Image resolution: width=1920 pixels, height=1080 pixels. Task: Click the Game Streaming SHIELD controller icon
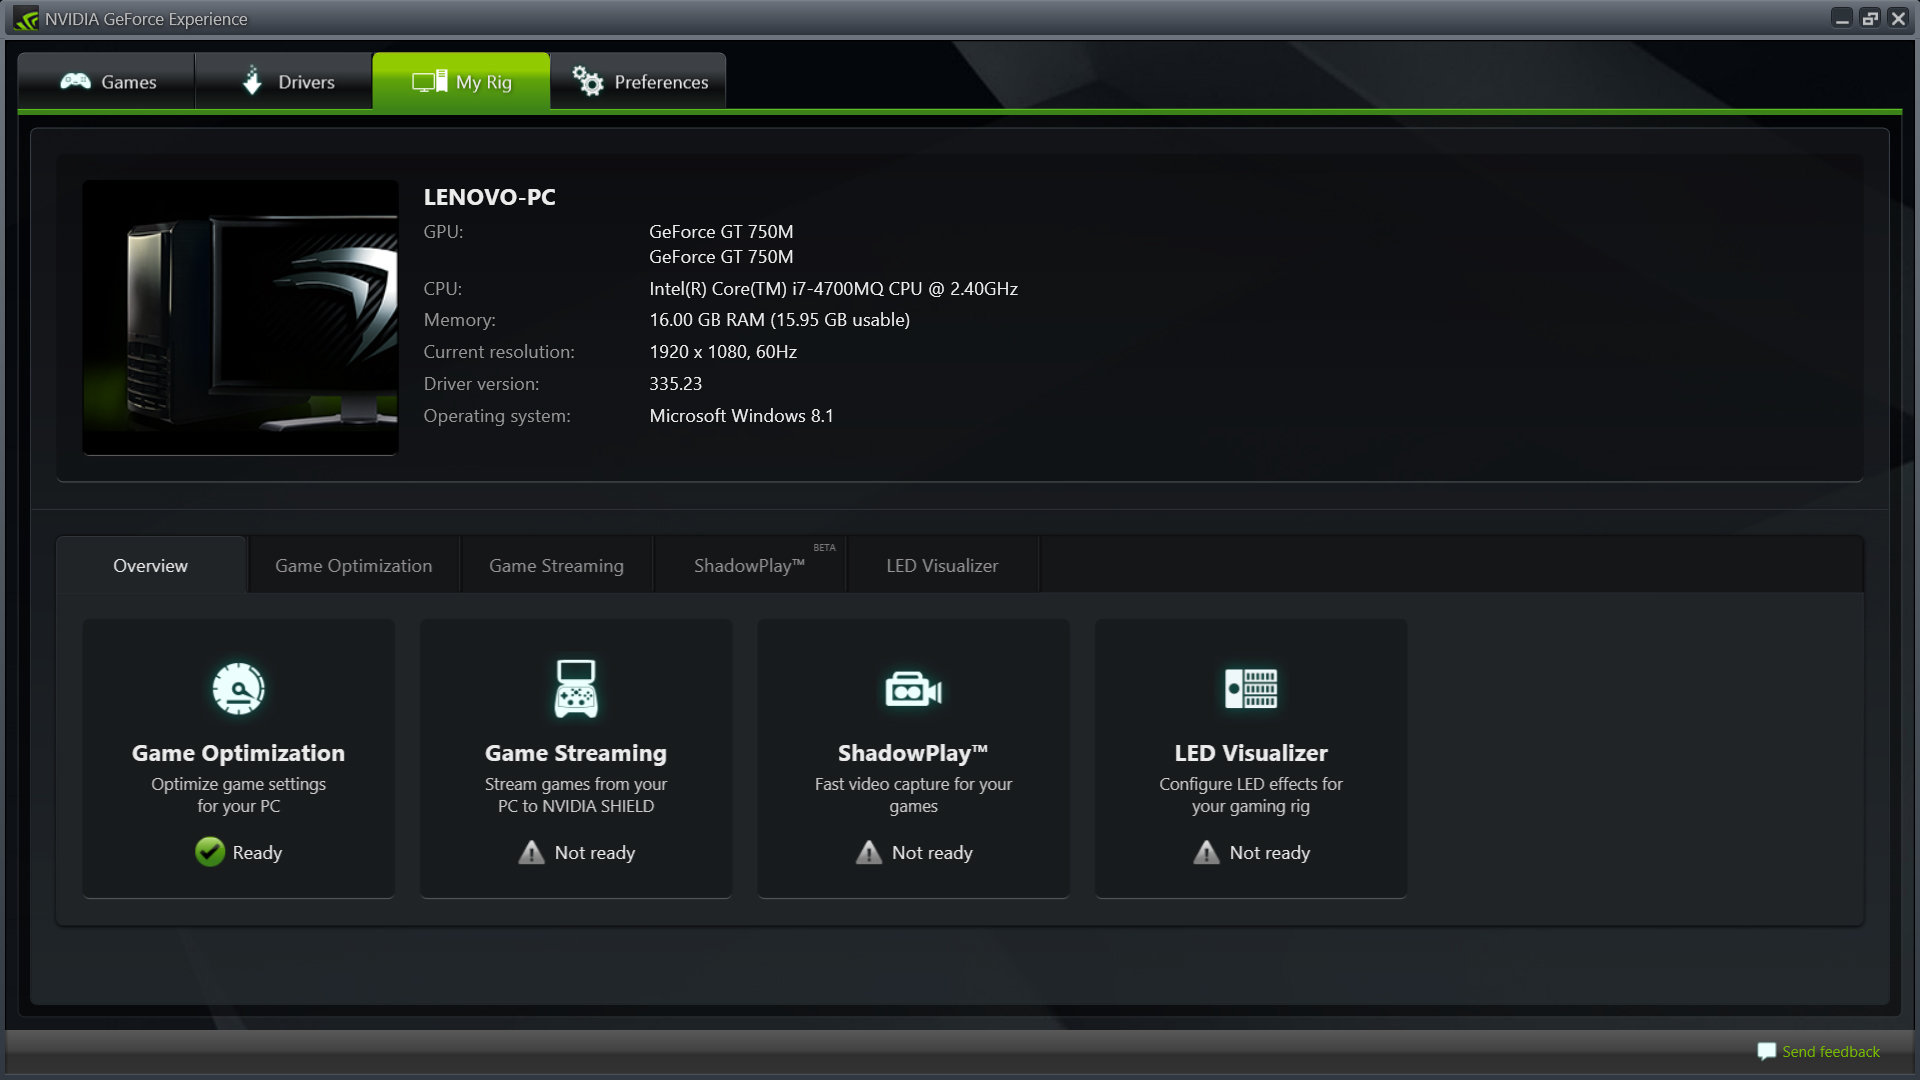pyautogui.click(x=576, y=688)
